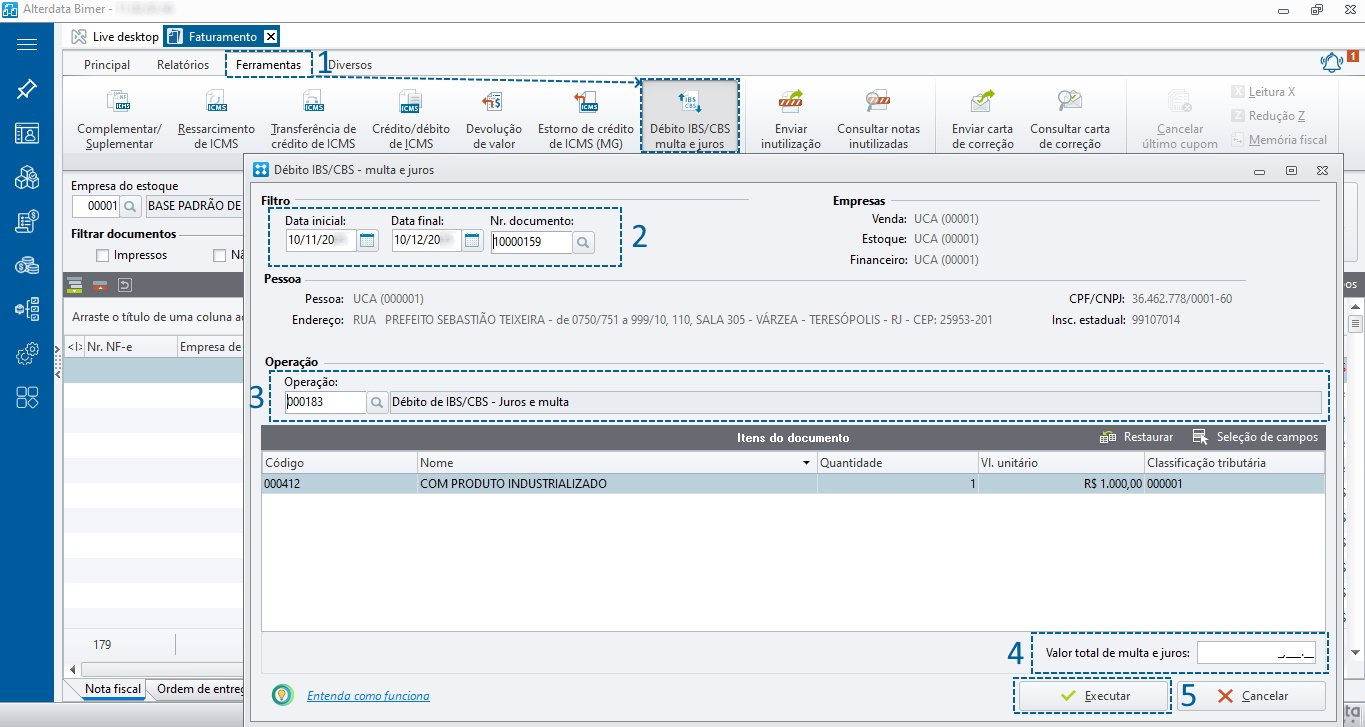Click the search icon next to Nr. documento
1365x727 pixels.
(583, 241)
